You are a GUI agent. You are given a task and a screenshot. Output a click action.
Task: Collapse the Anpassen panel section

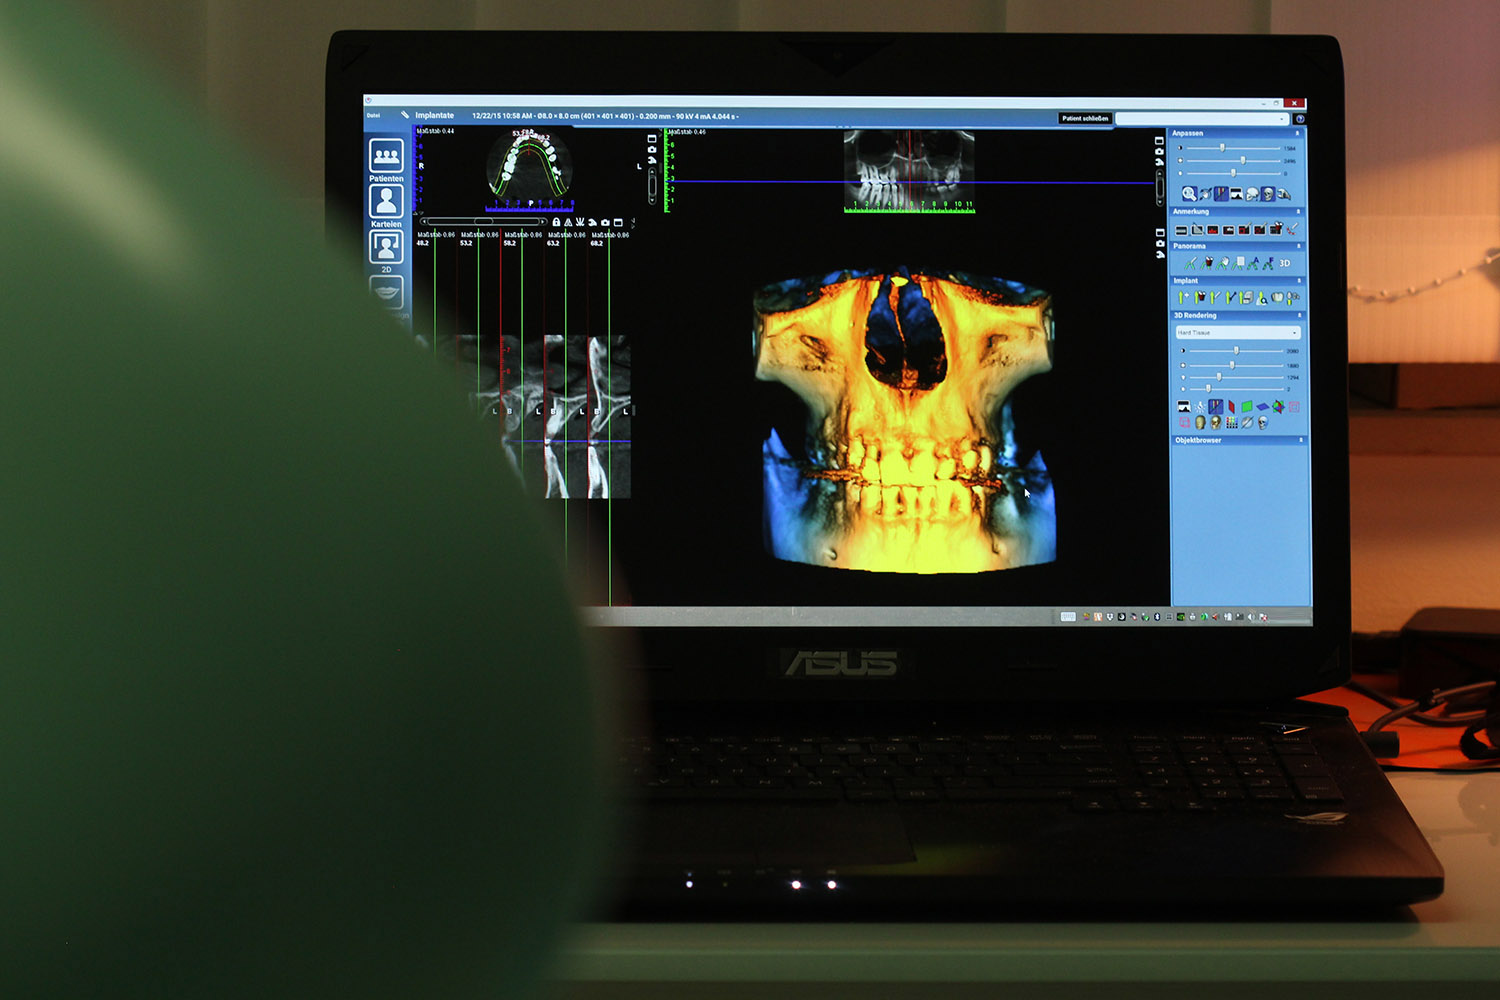[1298, 133]
